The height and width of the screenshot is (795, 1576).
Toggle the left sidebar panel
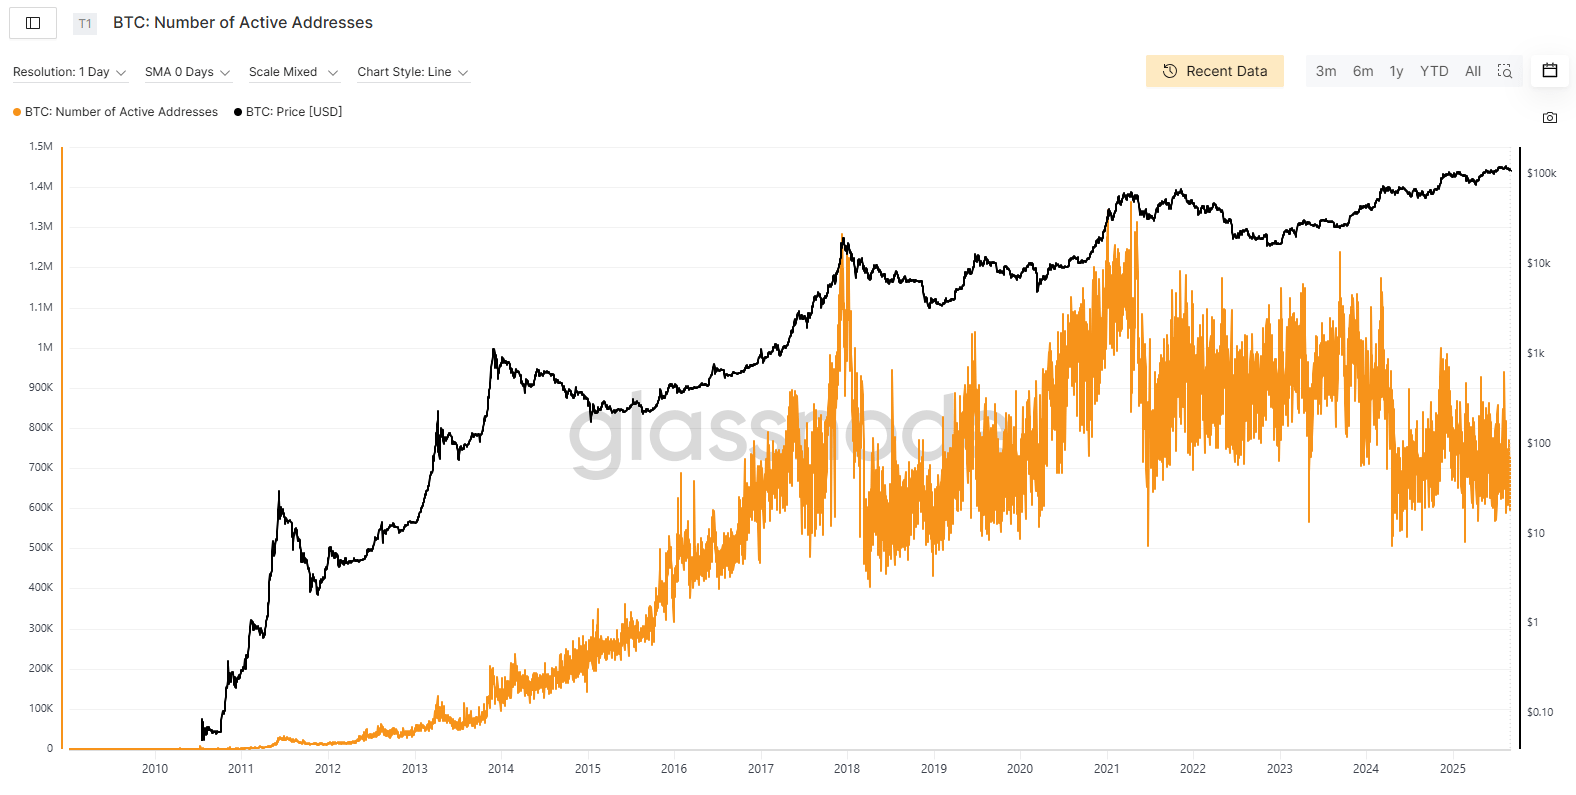[32, 22]
